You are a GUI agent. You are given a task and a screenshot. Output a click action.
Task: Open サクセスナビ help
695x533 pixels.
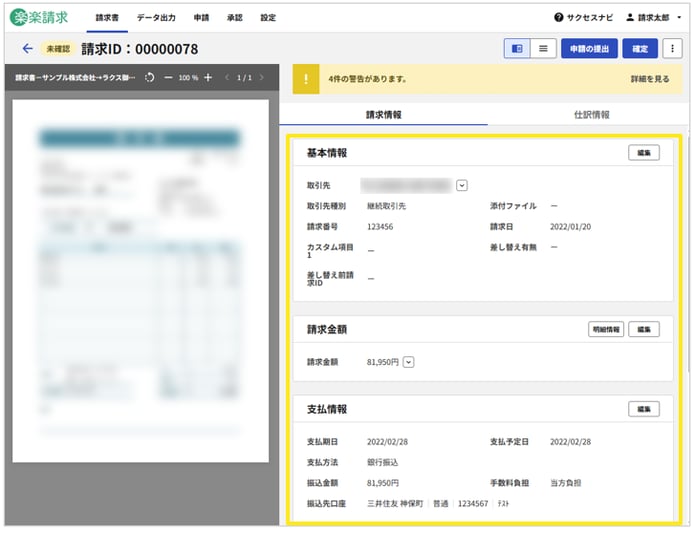[584, 18]
